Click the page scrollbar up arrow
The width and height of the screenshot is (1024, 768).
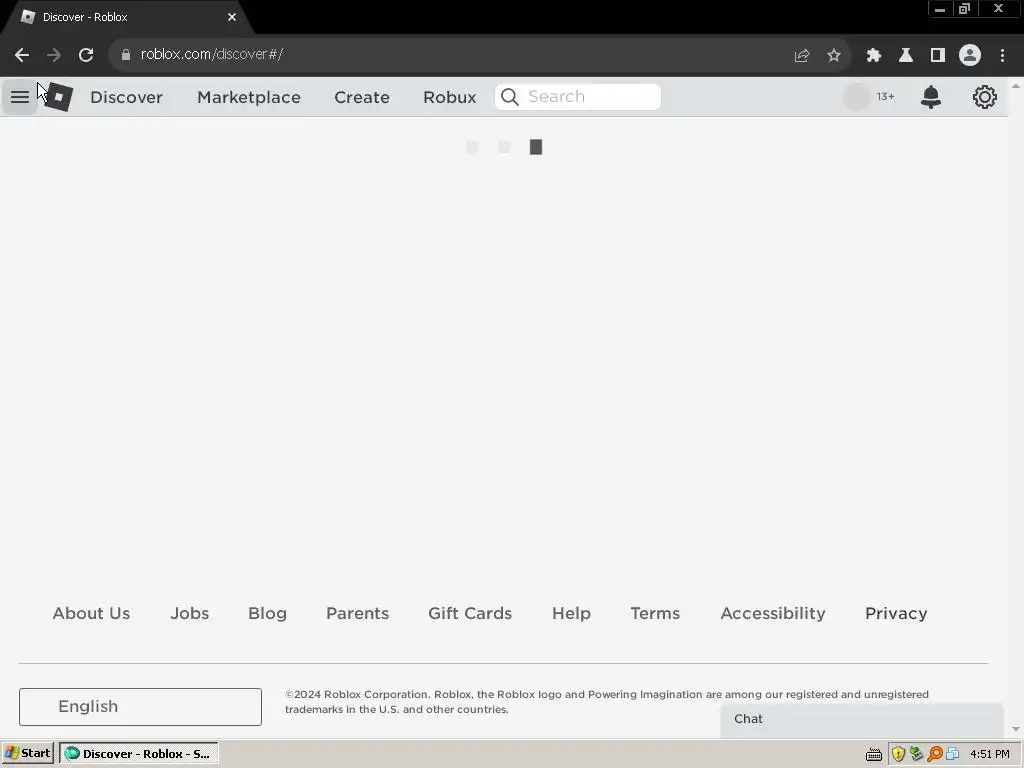1016,86
